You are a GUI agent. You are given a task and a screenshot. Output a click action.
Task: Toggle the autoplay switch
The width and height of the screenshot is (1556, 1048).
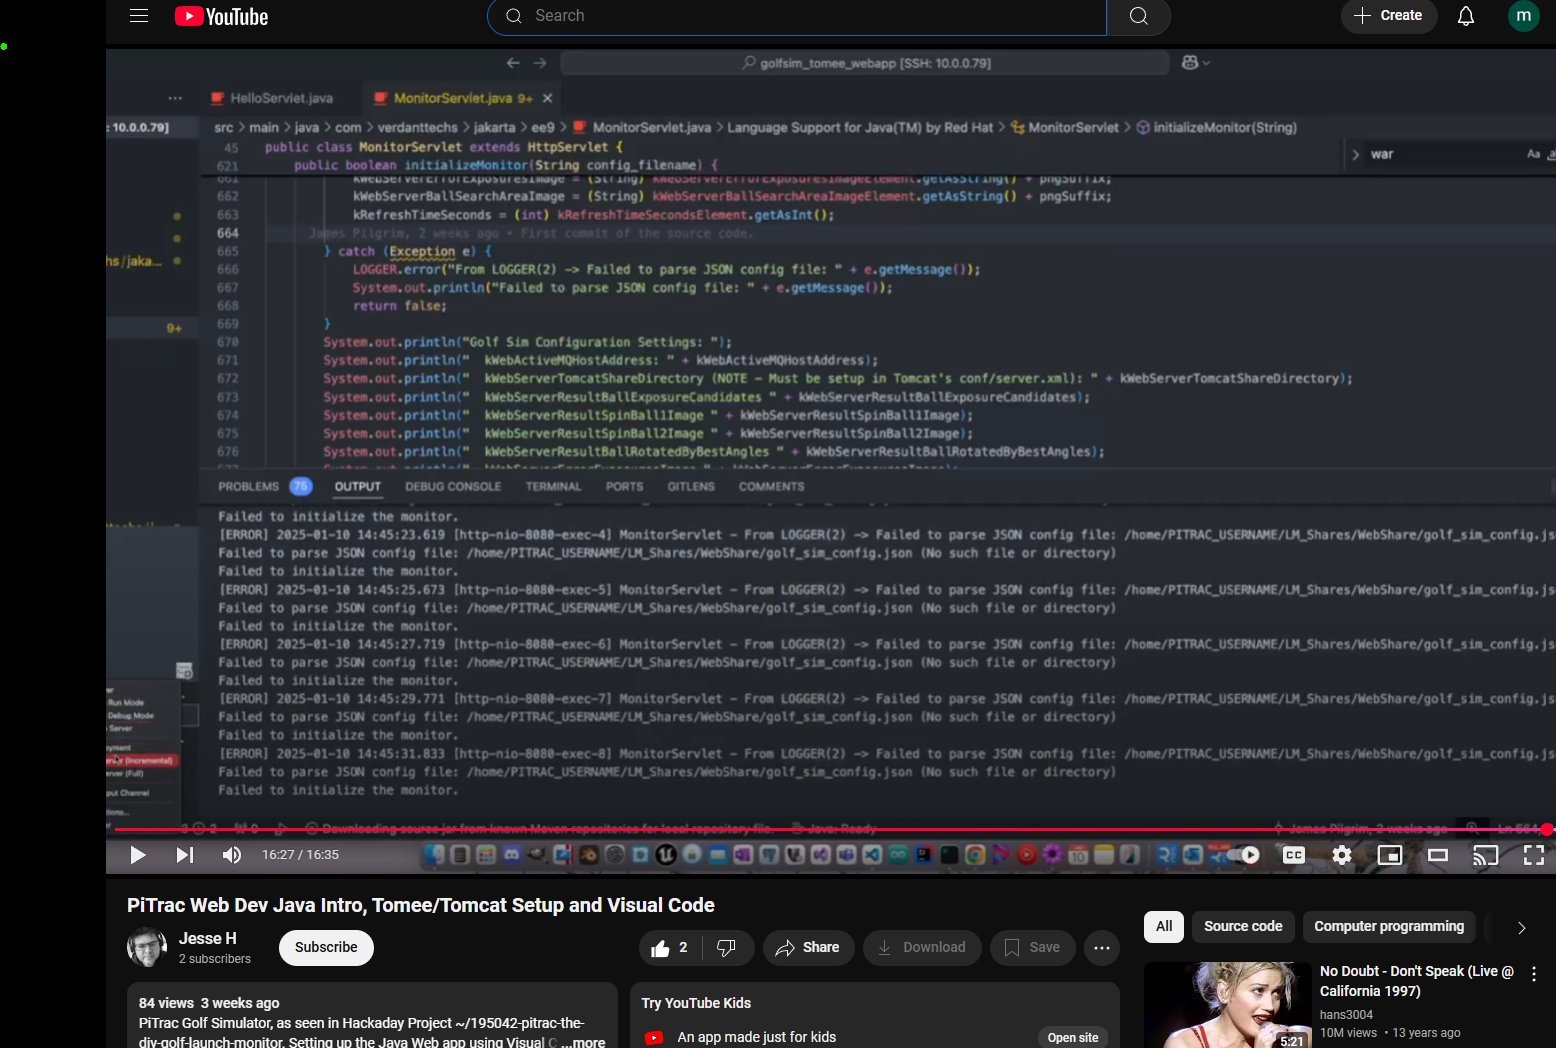tap(1244, 855)
